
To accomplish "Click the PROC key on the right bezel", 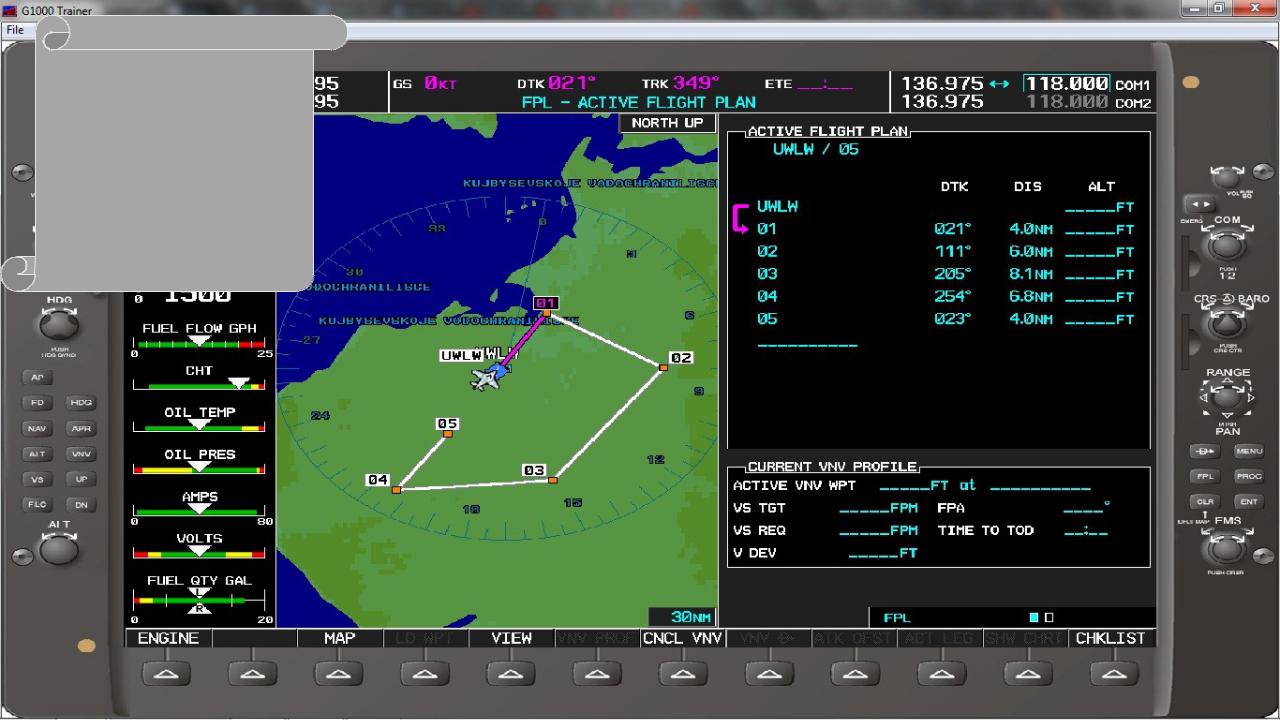I will [1248, 477].
